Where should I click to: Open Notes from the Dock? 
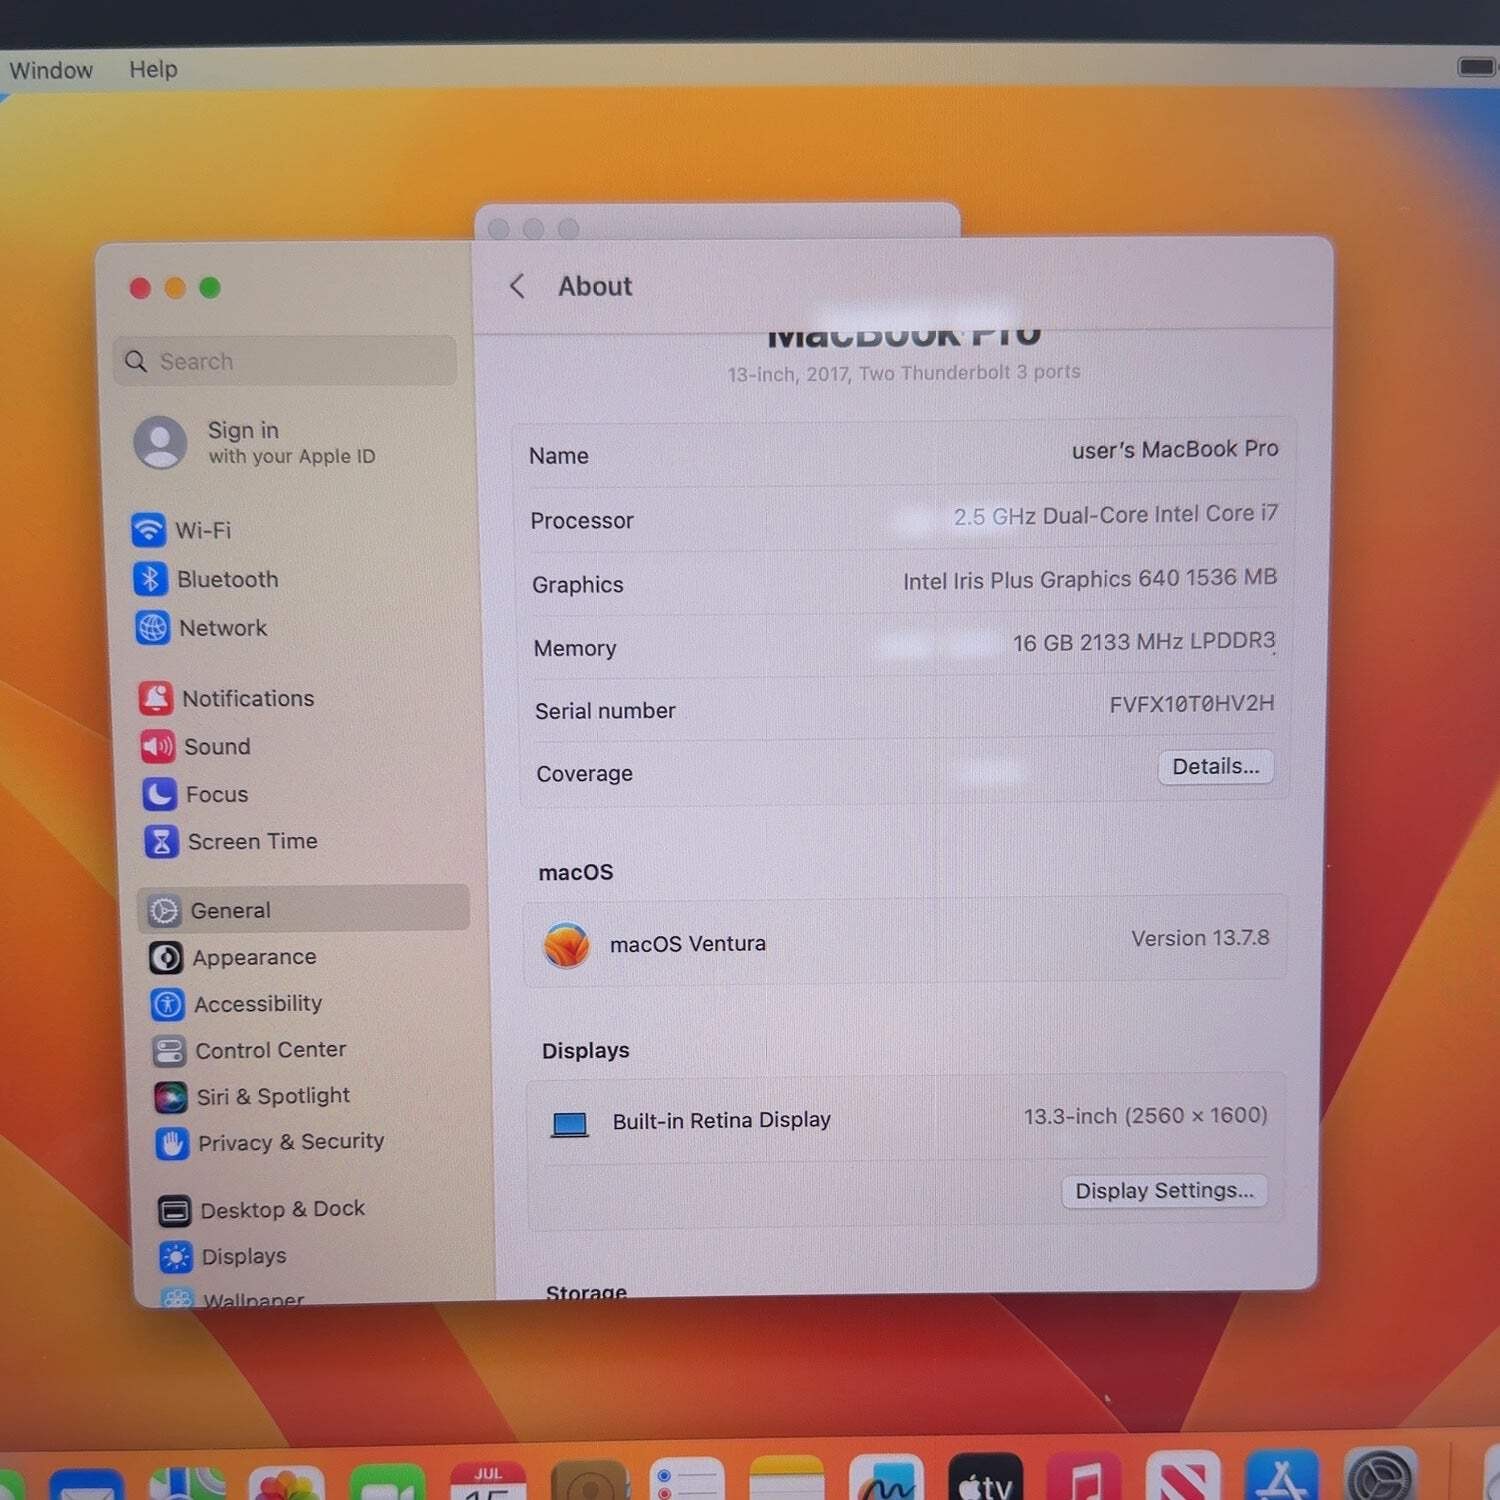[787, 1478]
